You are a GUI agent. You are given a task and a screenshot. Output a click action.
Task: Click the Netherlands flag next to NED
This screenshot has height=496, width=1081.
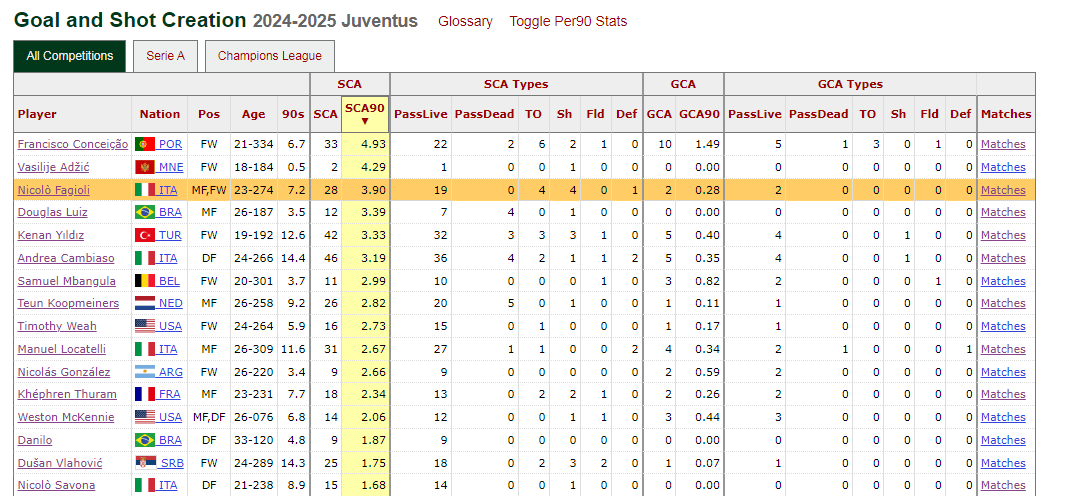[x=145, y=304]
